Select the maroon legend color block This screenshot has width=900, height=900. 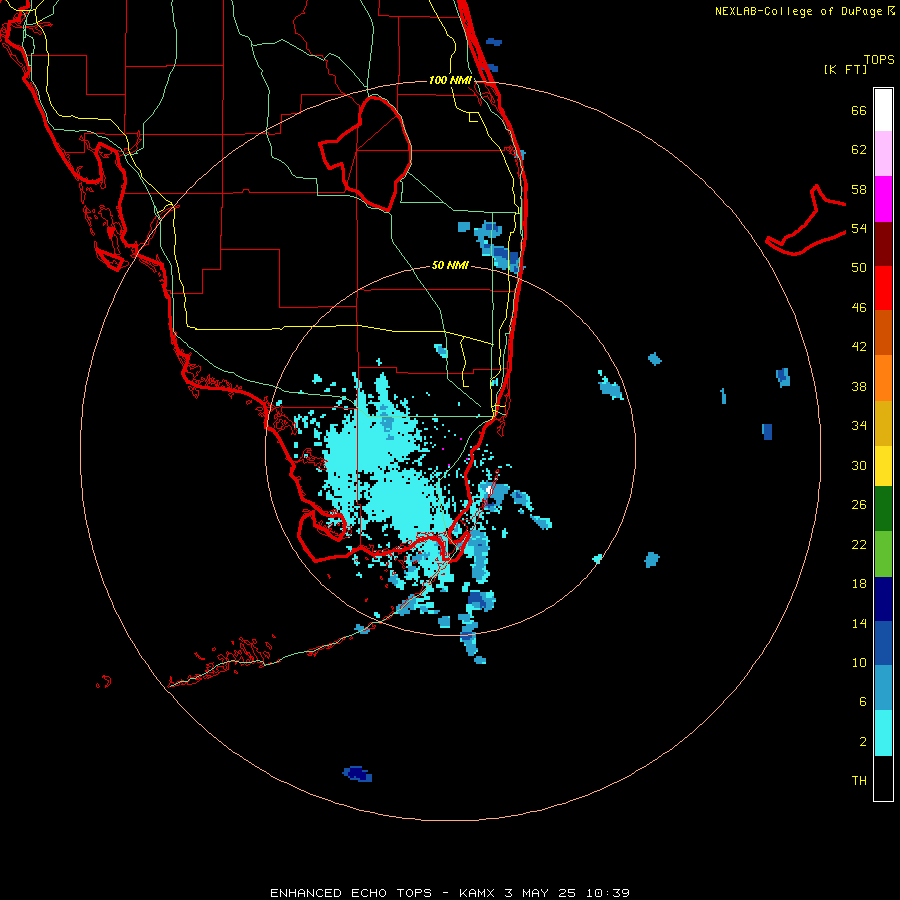(x=883, y=243)
